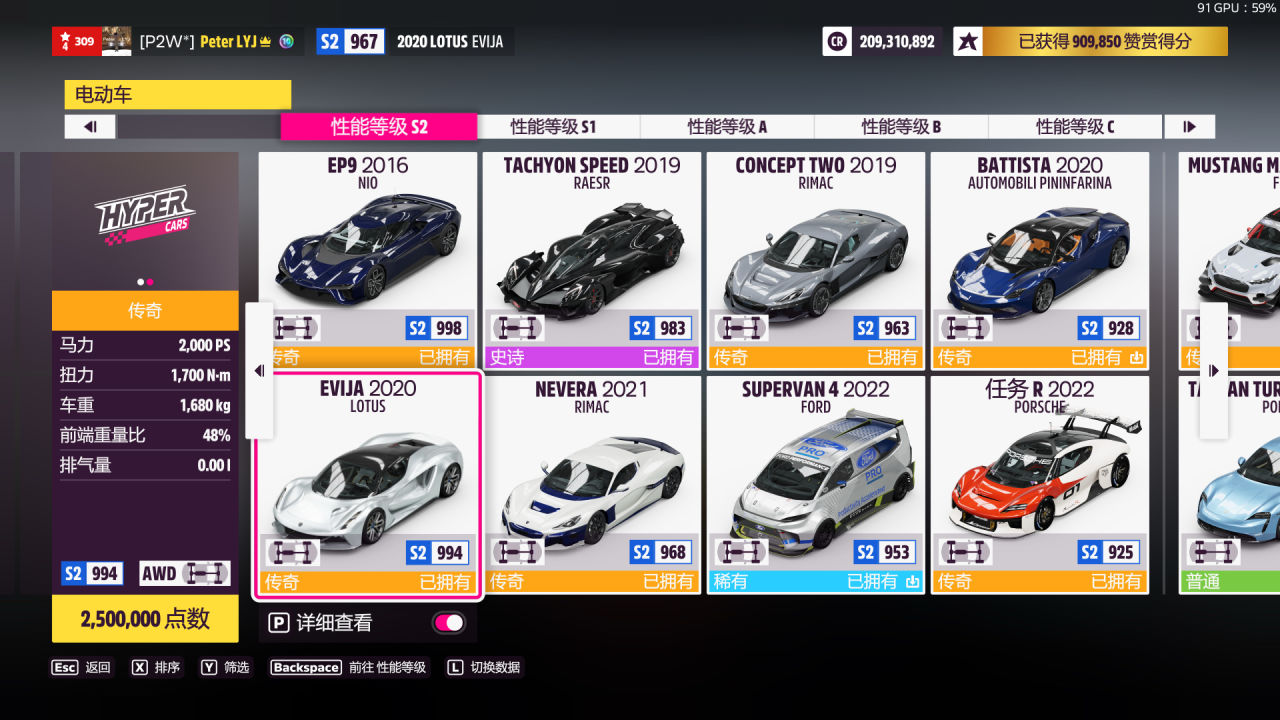This screenshot has height=720, width=1280.
Task: Show next cars with right arrow
Action: click(1214, 371)
